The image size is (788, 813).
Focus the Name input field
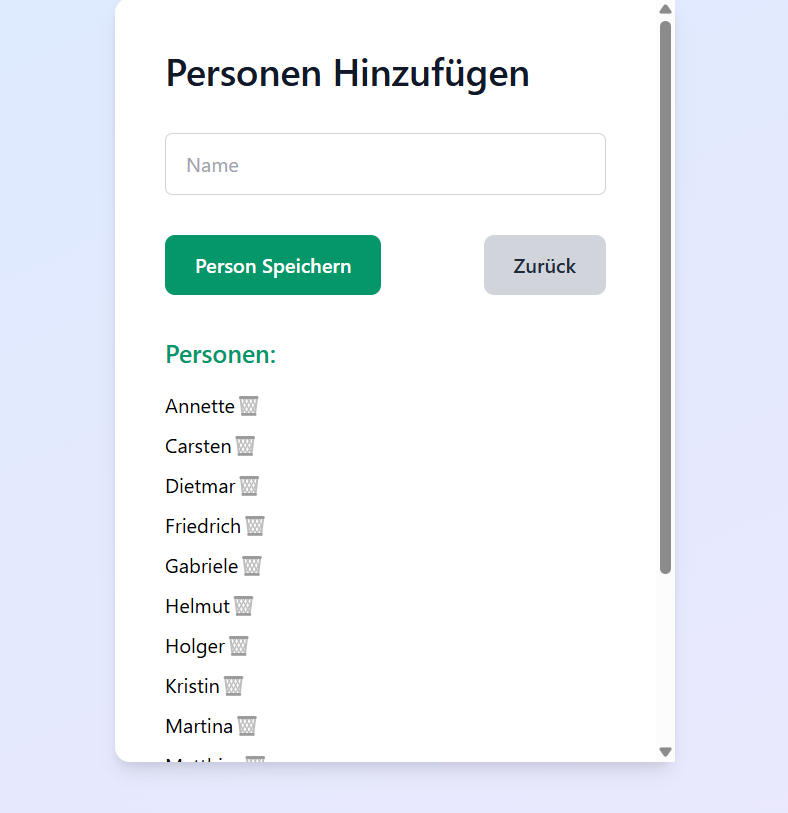385,163
